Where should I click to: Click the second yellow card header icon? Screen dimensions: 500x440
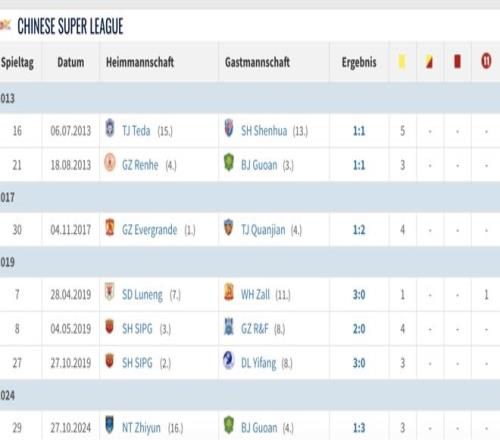coord(429,62)
